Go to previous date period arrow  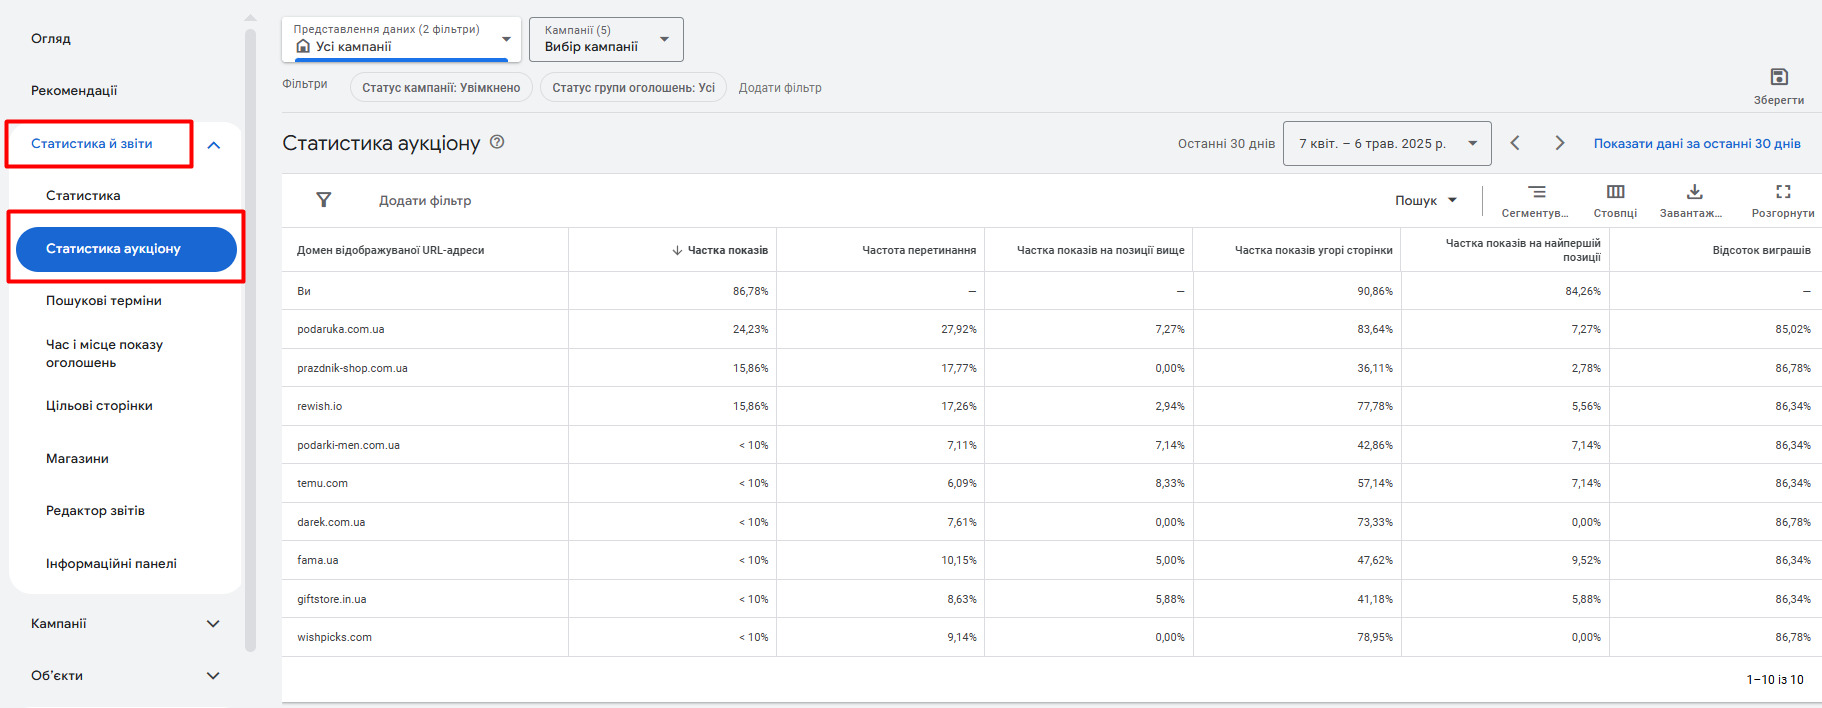(1515, 143)
